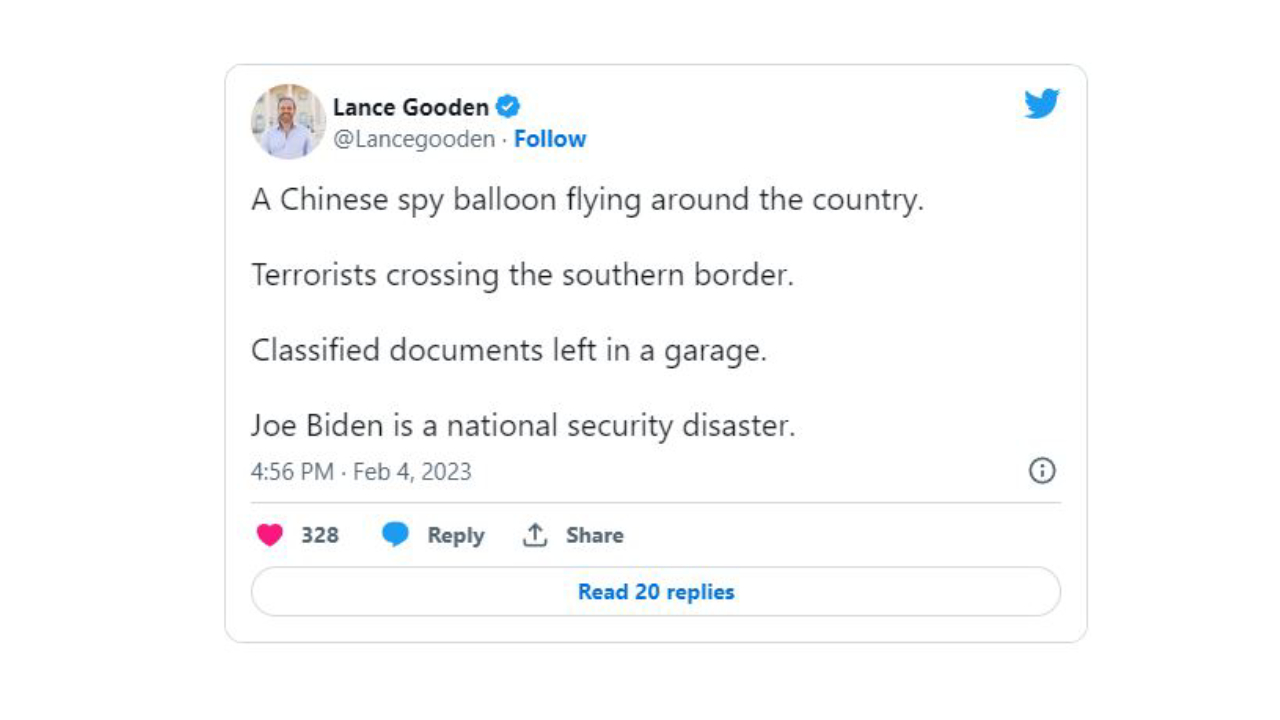Viewport: 1280px width, 720px height.
Task: Click the 4:56 PM time text
Action: pyautogui.click(x=292, y=472)
